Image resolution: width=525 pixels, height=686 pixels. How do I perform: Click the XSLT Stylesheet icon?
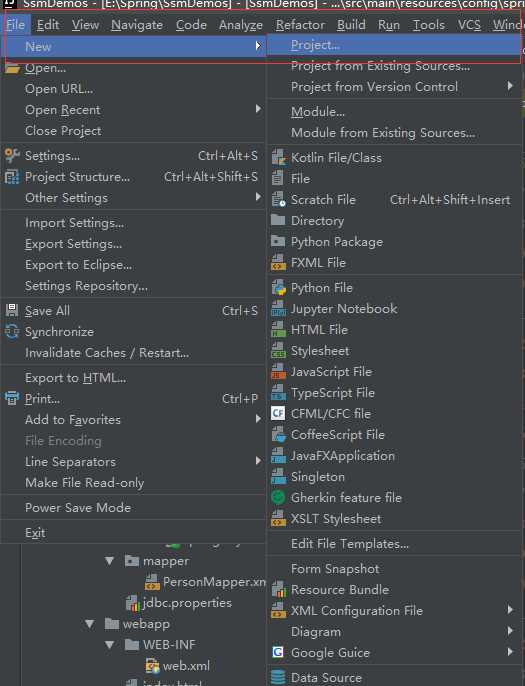tap(278, 518)
